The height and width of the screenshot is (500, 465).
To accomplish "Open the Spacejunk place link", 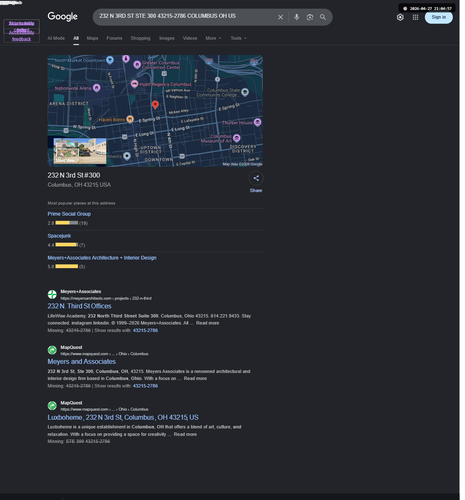I will (x=60, y=236).
